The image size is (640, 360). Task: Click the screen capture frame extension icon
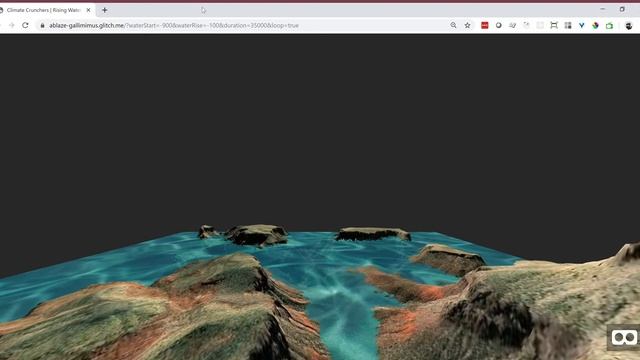554,25
